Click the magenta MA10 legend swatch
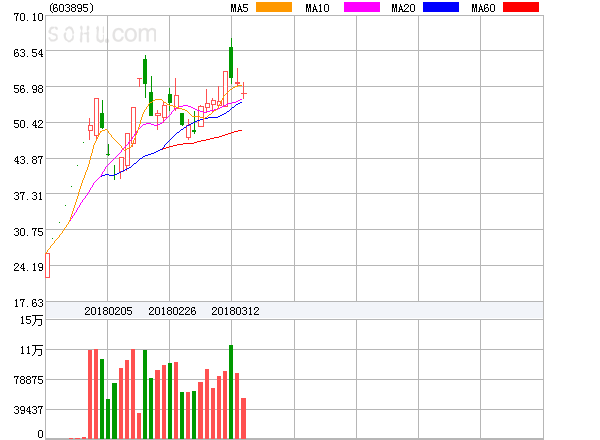The width and height of the screenshot is (600, 440). tap(362, 7)
